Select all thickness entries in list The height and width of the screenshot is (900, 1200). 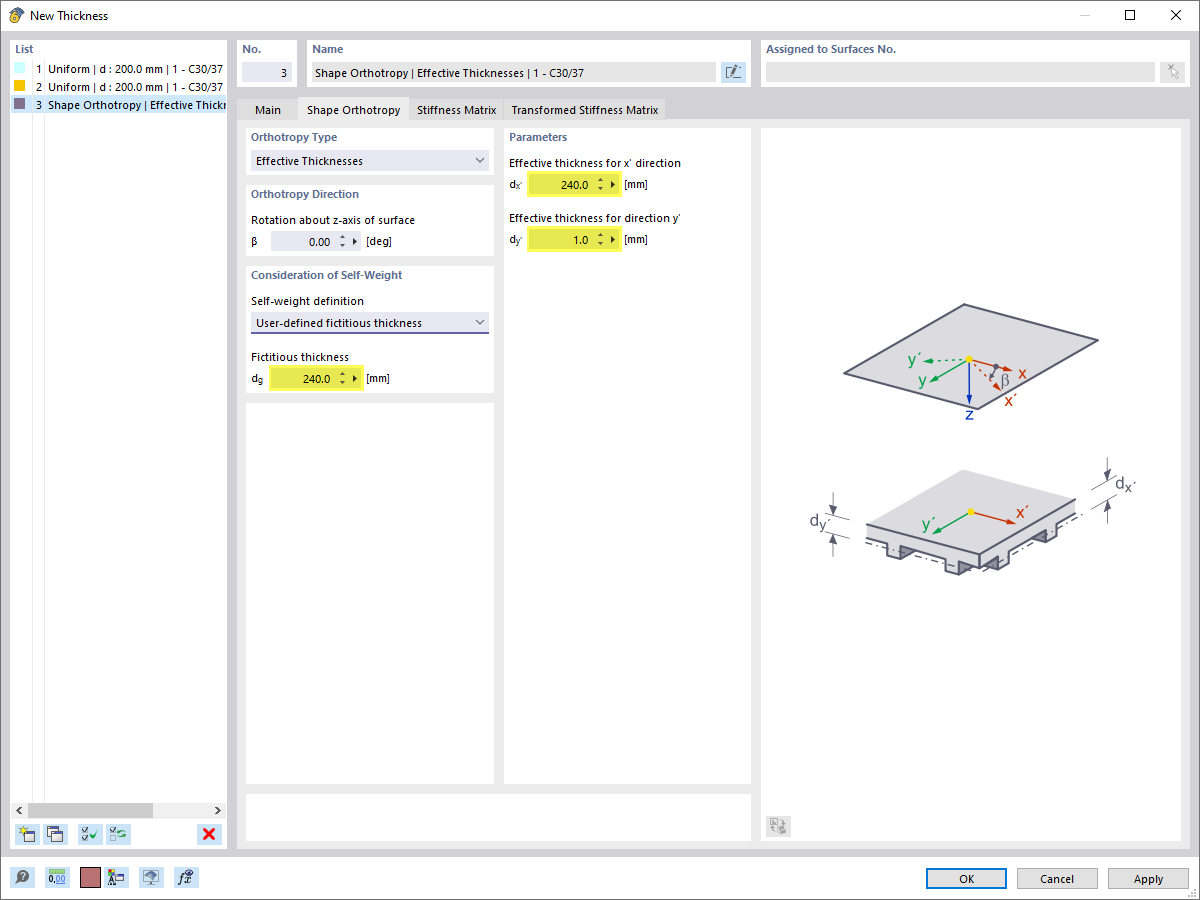click(89, 834)
